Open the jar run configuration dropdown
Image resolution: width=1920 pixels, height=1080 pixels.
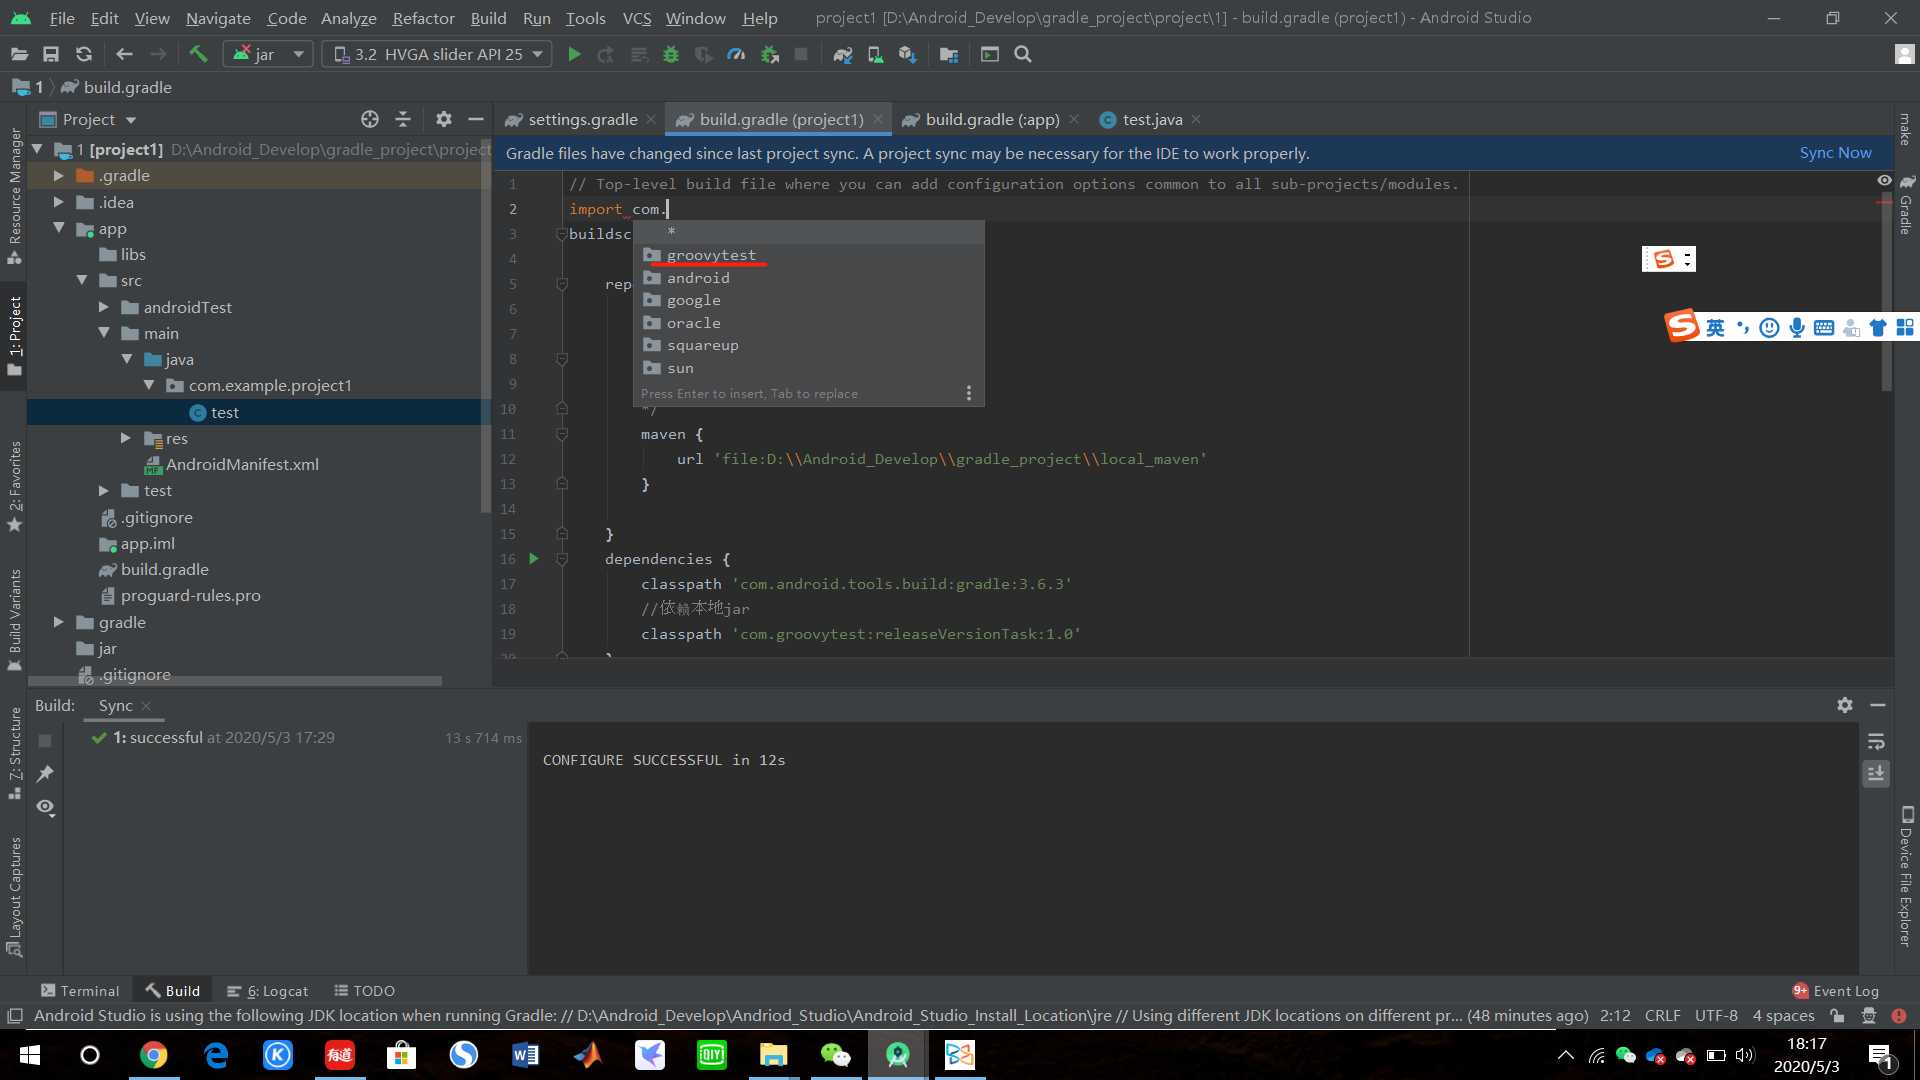[267, 54]
